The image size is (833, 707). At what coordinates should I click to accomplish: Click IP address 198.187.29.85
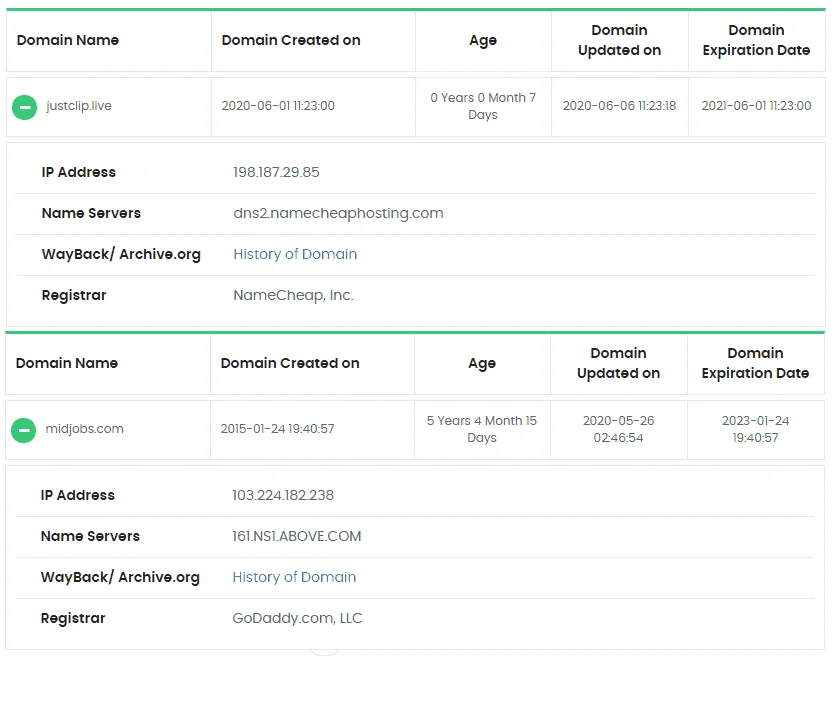276,172
